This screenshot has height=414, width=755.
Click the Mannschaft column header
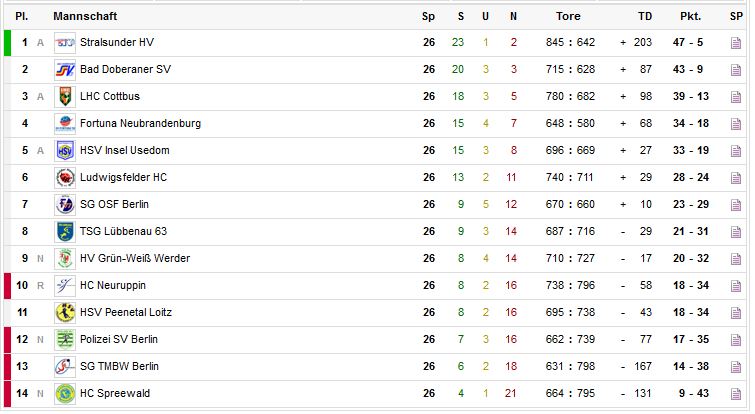click(x=81, y=16)
